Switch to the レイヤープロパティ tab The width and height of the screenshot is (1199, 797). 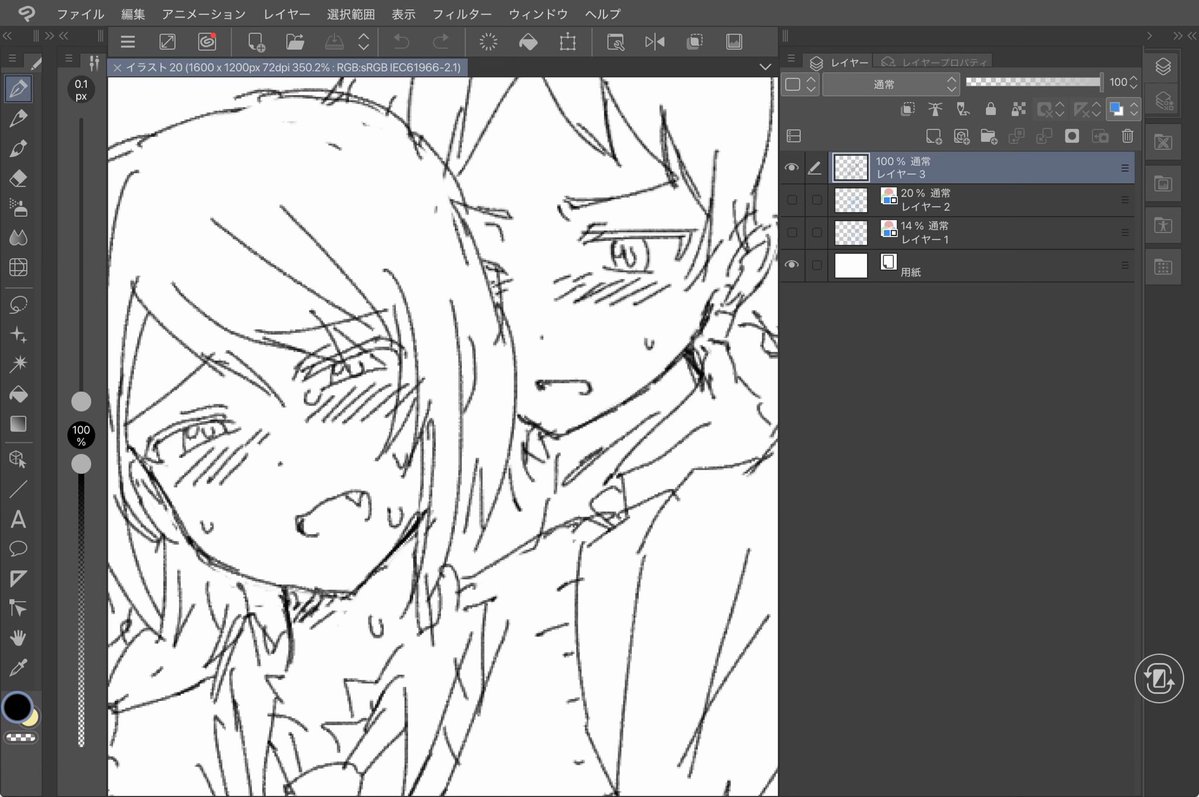[x=934, y=62]
